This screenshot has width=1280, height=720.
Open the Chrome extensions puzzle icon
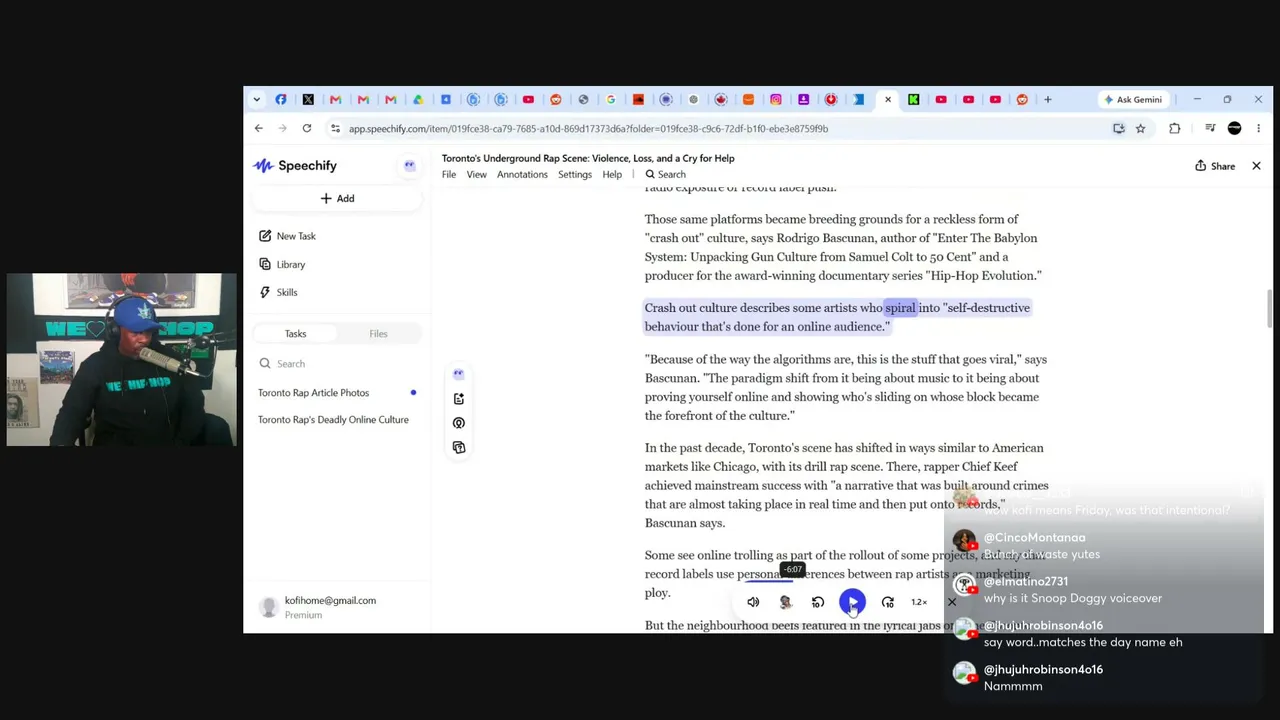[1174, 128]
